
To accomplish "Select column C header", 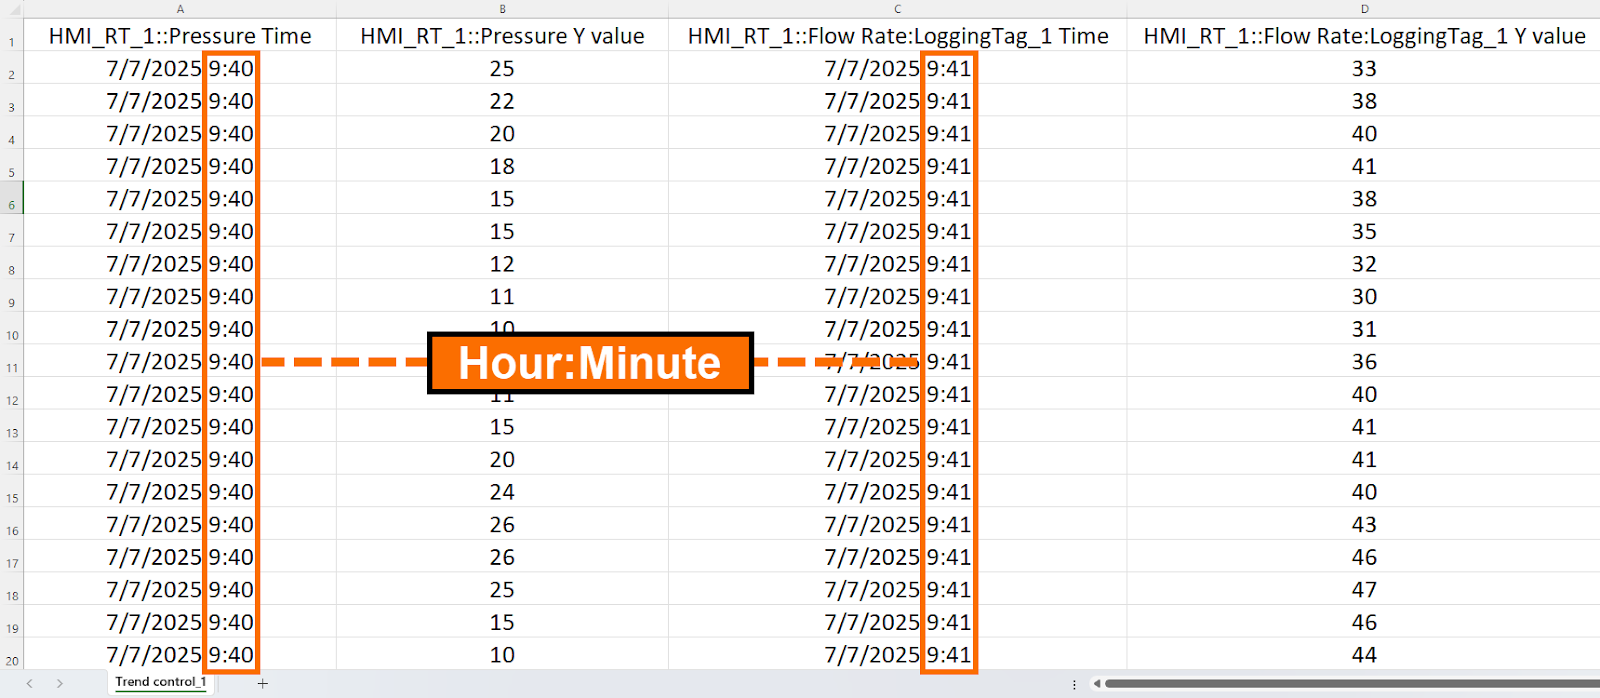I will 897,9.
